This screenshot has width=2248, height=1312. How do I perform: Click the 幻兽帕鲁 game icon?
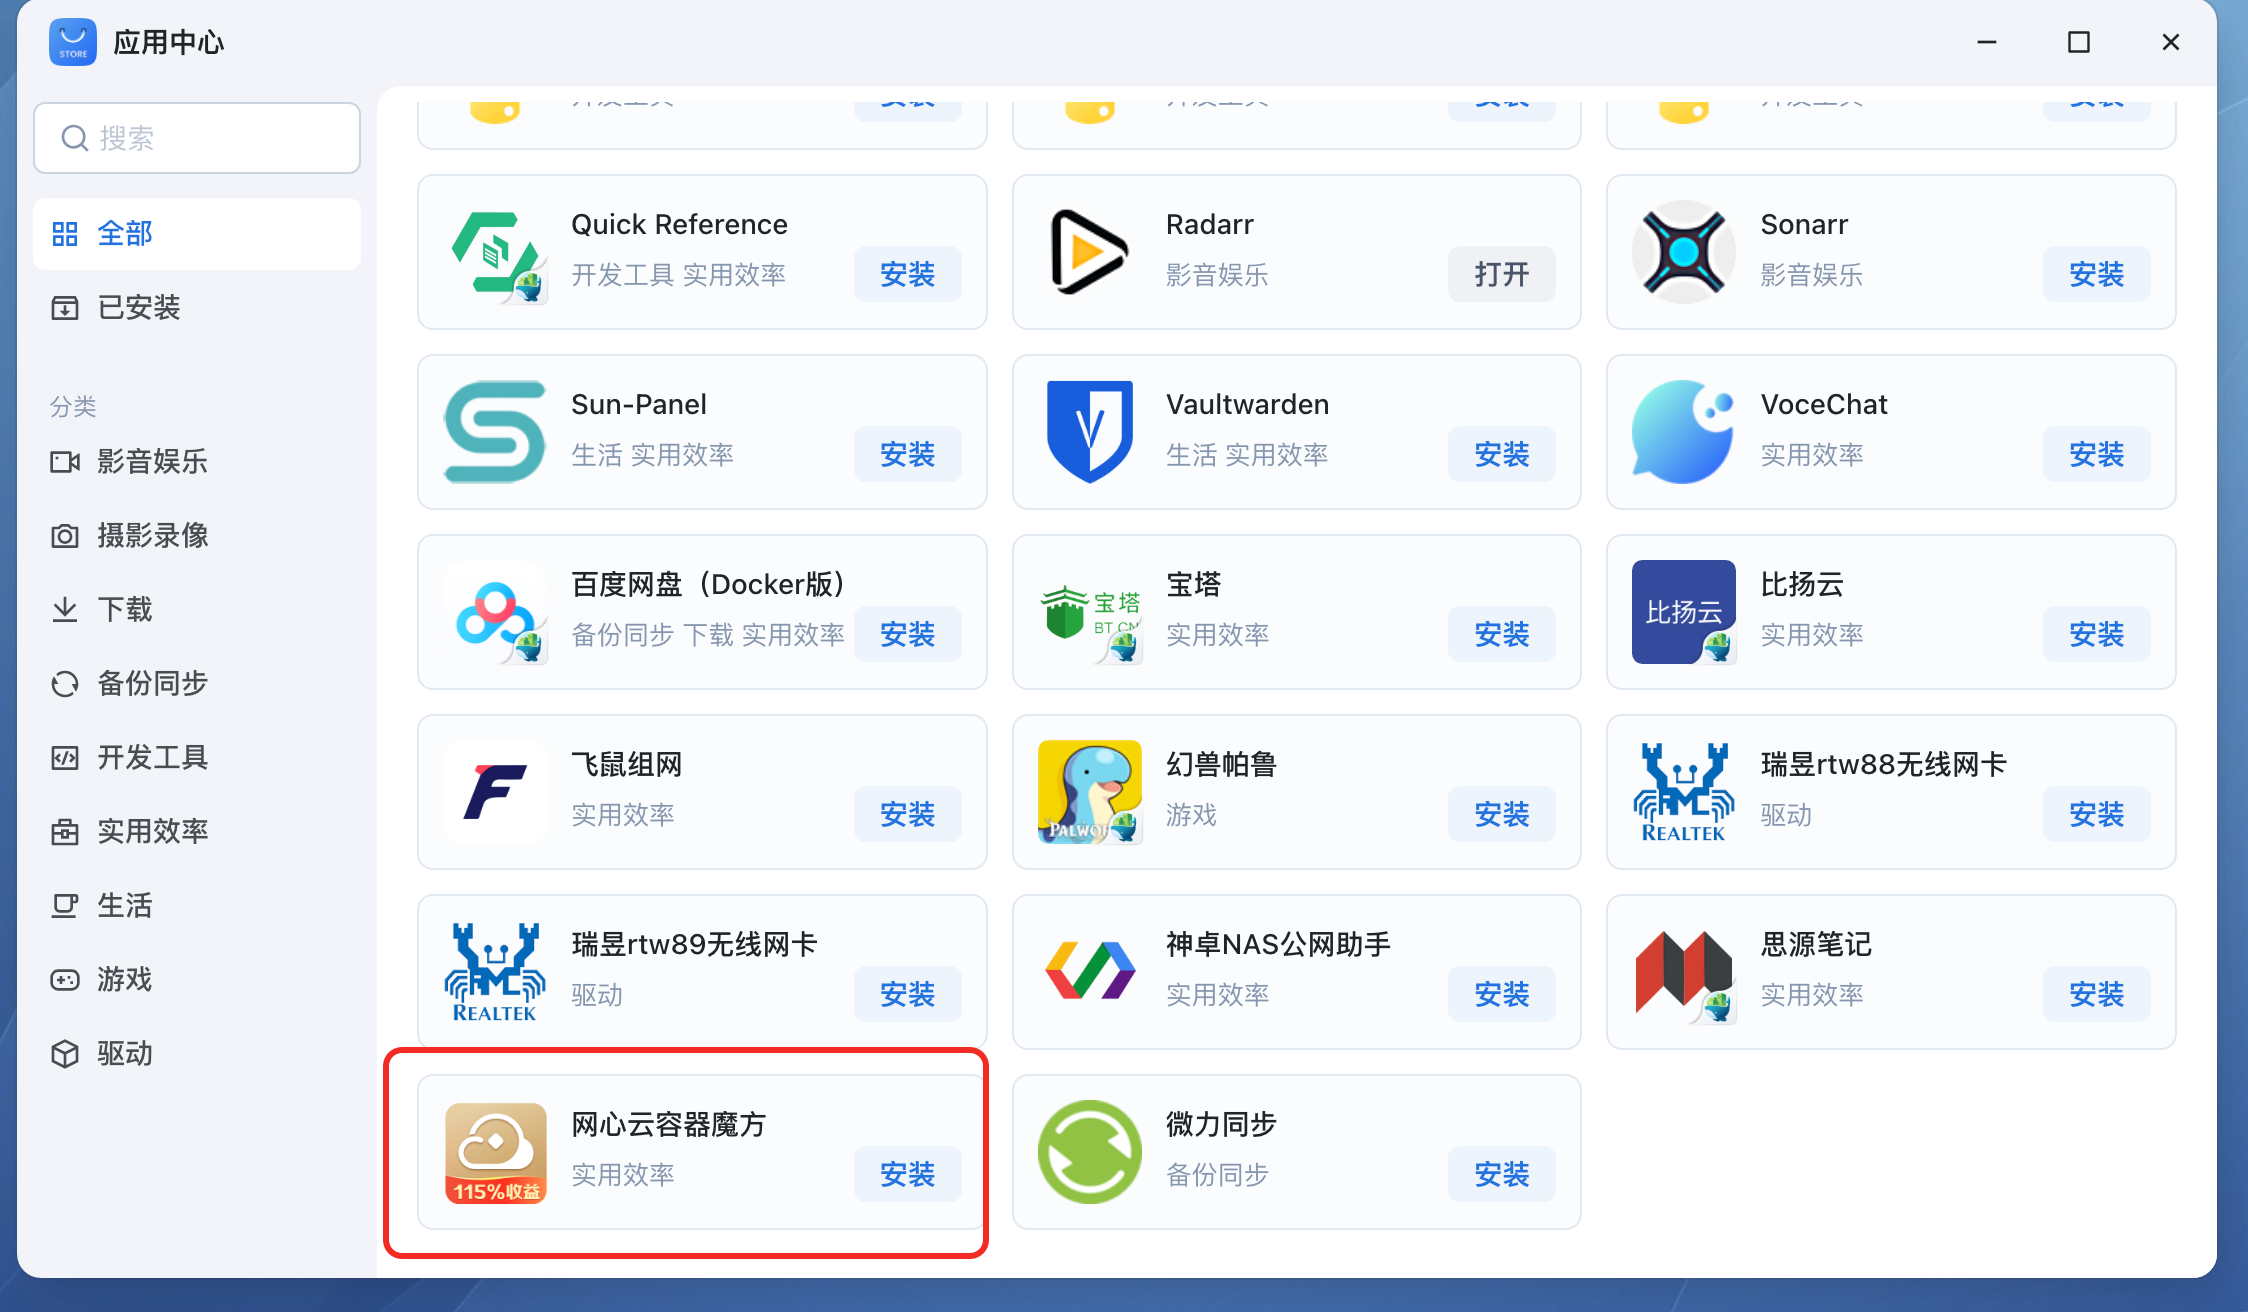(1090, 792)
